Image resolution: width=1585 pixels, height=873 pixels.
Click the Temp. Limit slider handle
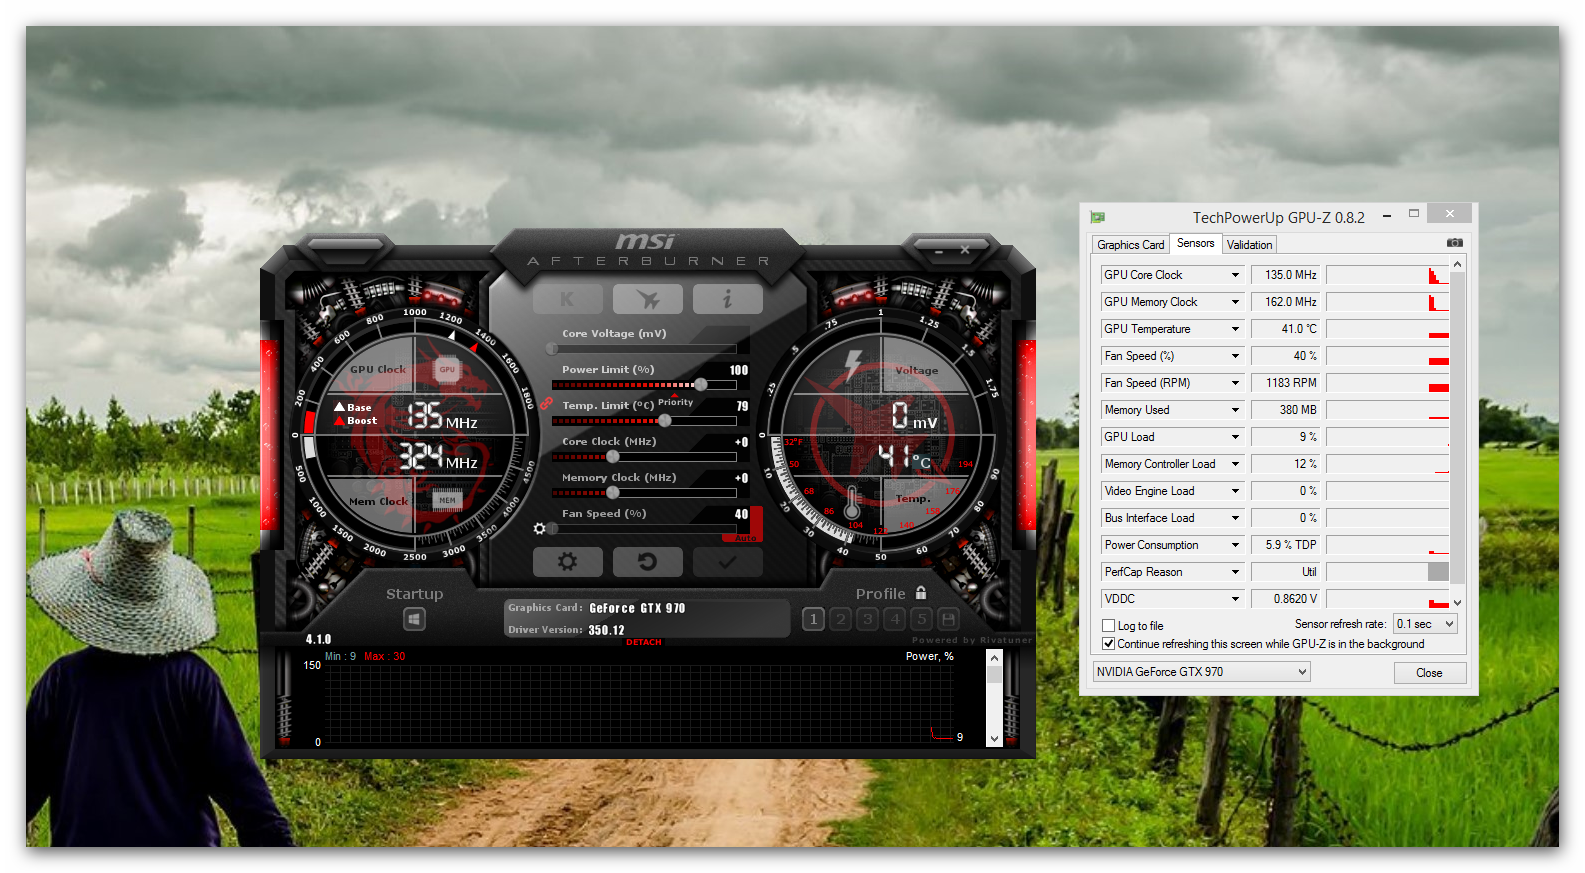665,420
